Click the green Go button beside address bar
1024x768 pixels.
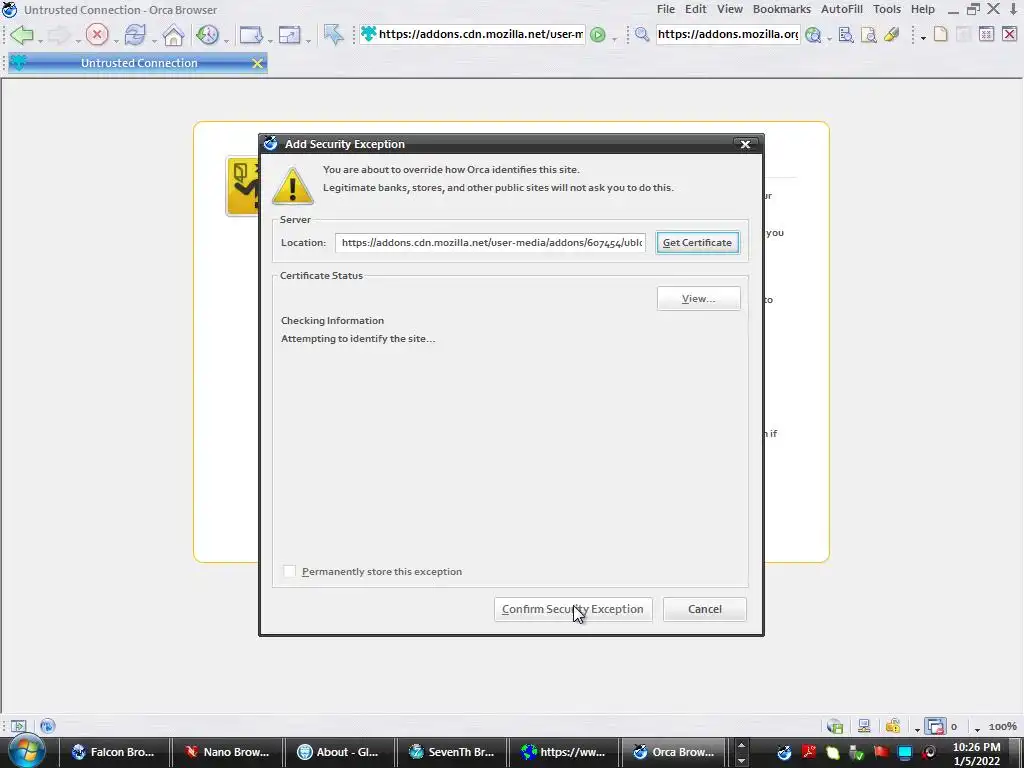point(598,35)
